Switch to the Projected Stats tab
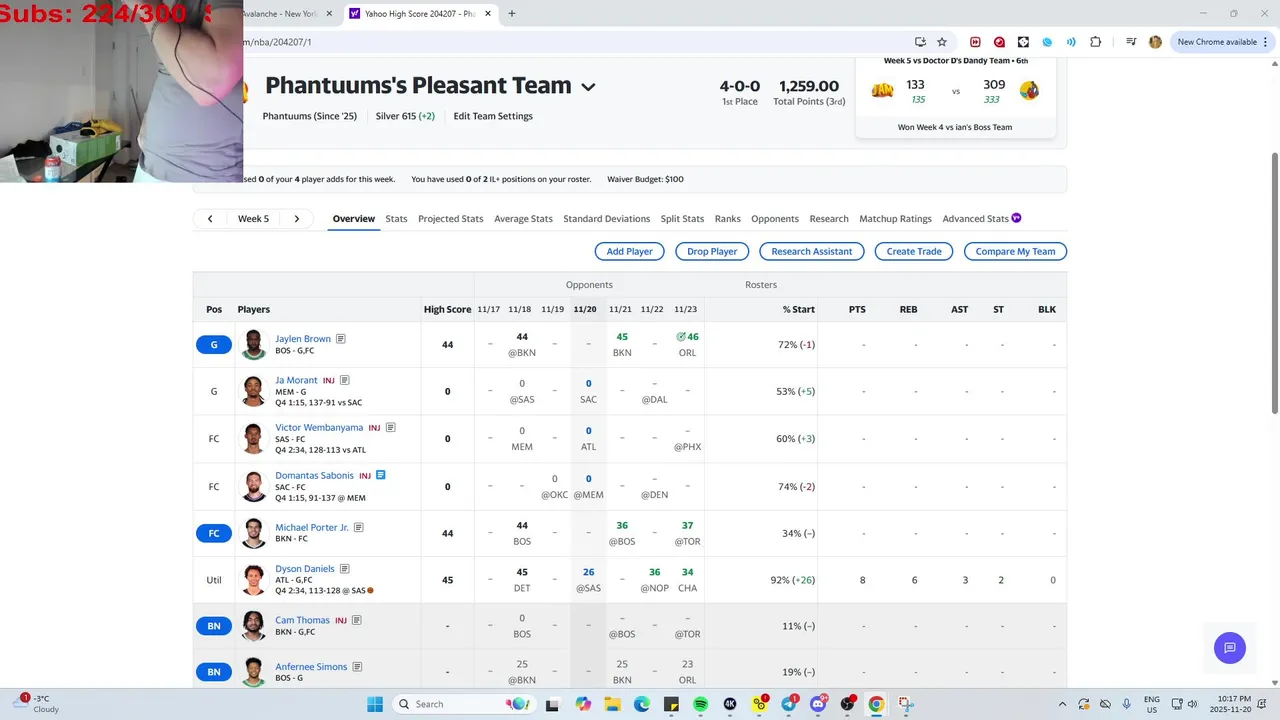 coord(450,219)
